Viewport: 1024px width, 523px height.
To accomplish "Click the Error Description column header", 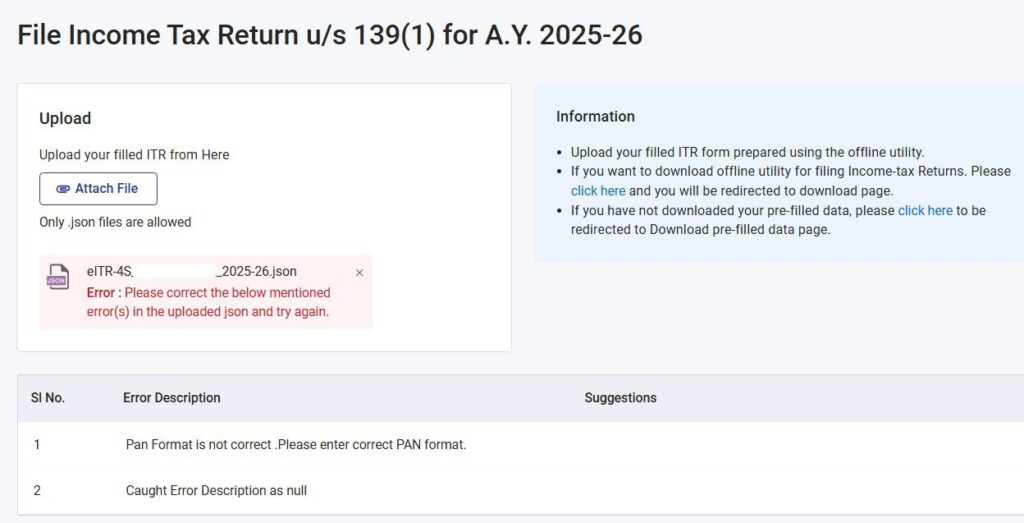I will click(x=172, y=398).
